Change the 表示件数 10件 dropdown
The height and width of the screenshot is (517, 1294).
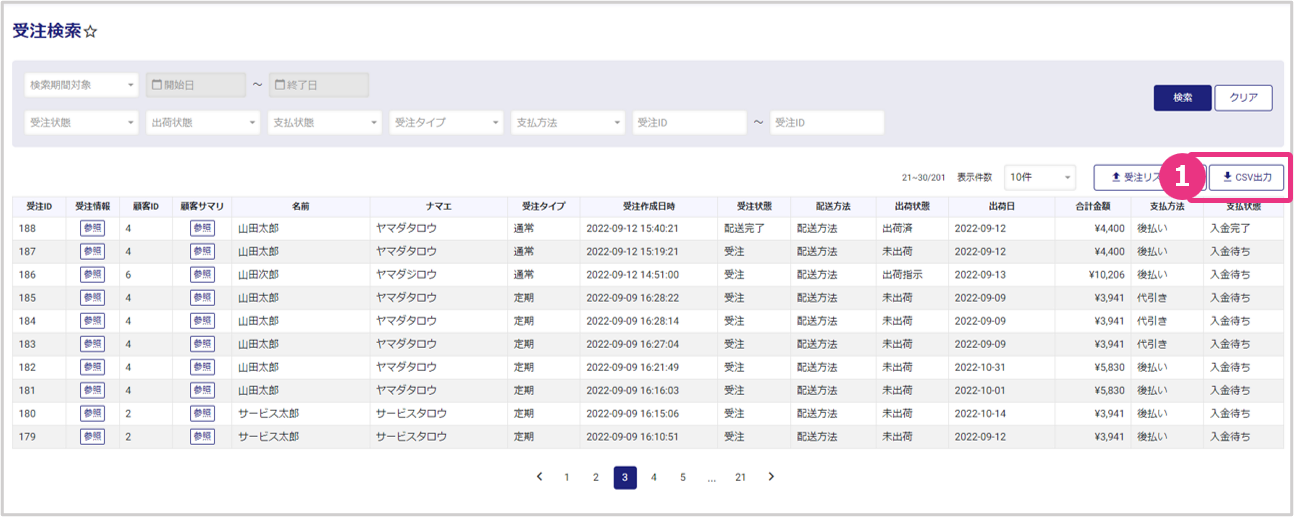point(1039,177)
